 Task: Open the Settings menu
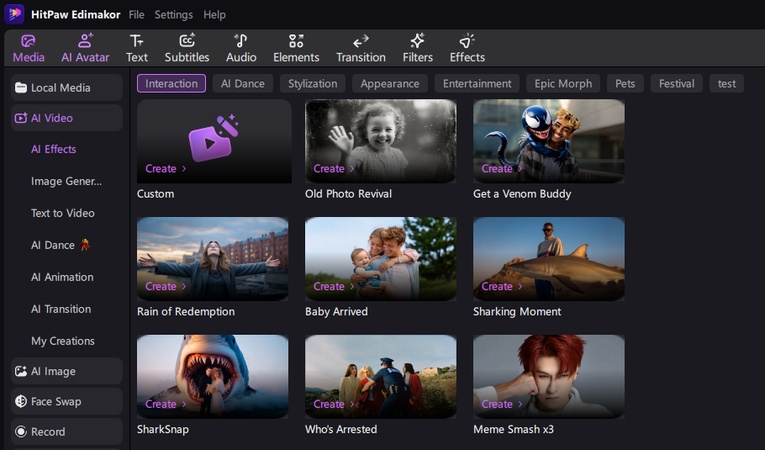click(x=174, y=15)
